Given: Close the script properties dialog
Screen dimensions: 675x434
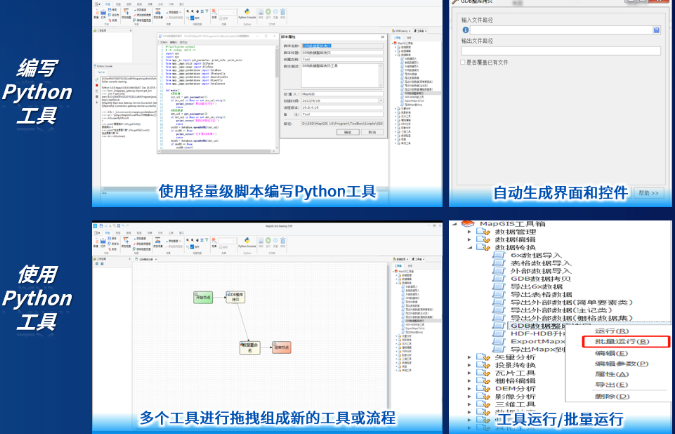Looking at the screenshot, I should (382, 37).
